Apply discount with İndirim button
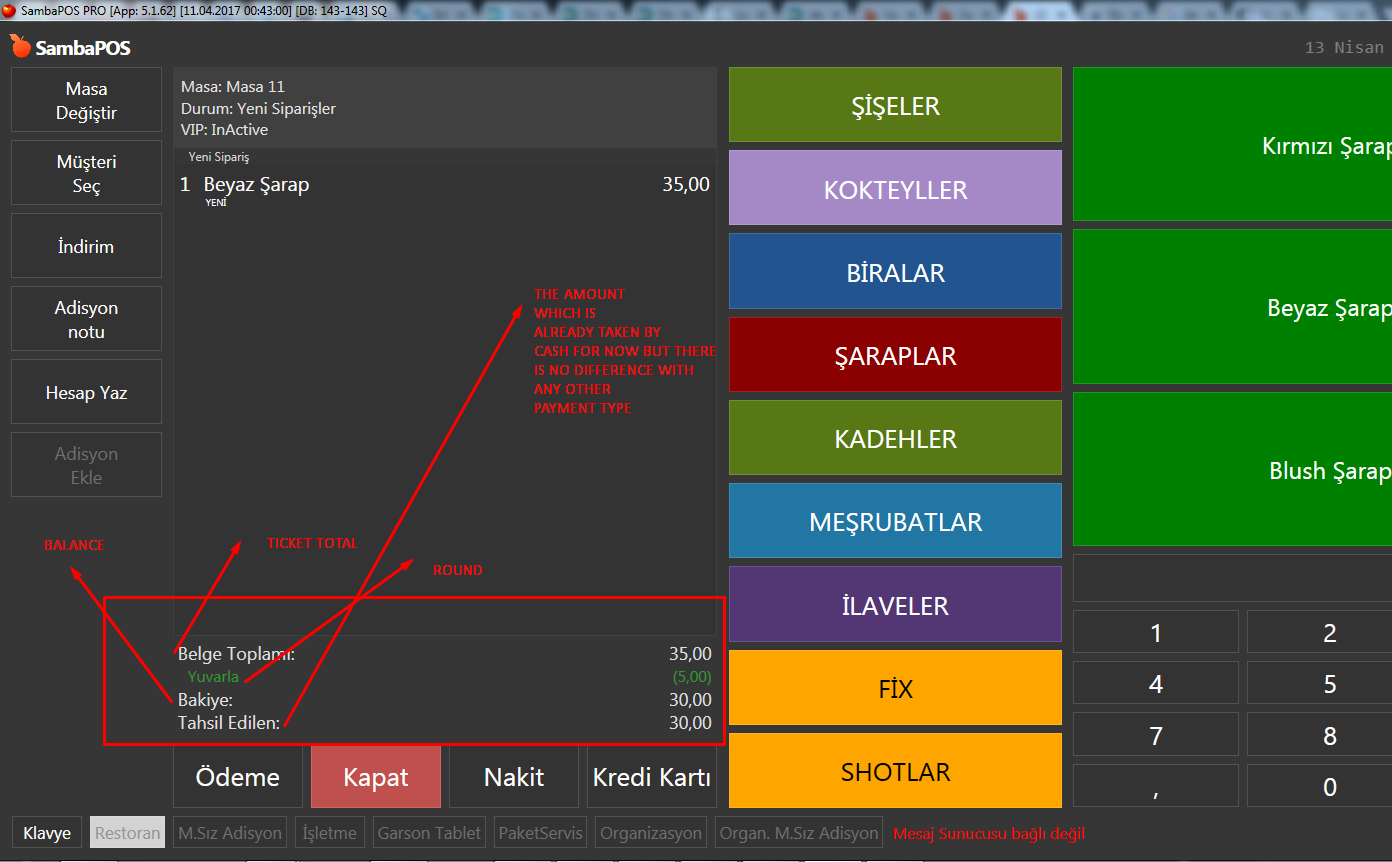The width and height of the screenshot is (1392, 862). click(86, 246)
